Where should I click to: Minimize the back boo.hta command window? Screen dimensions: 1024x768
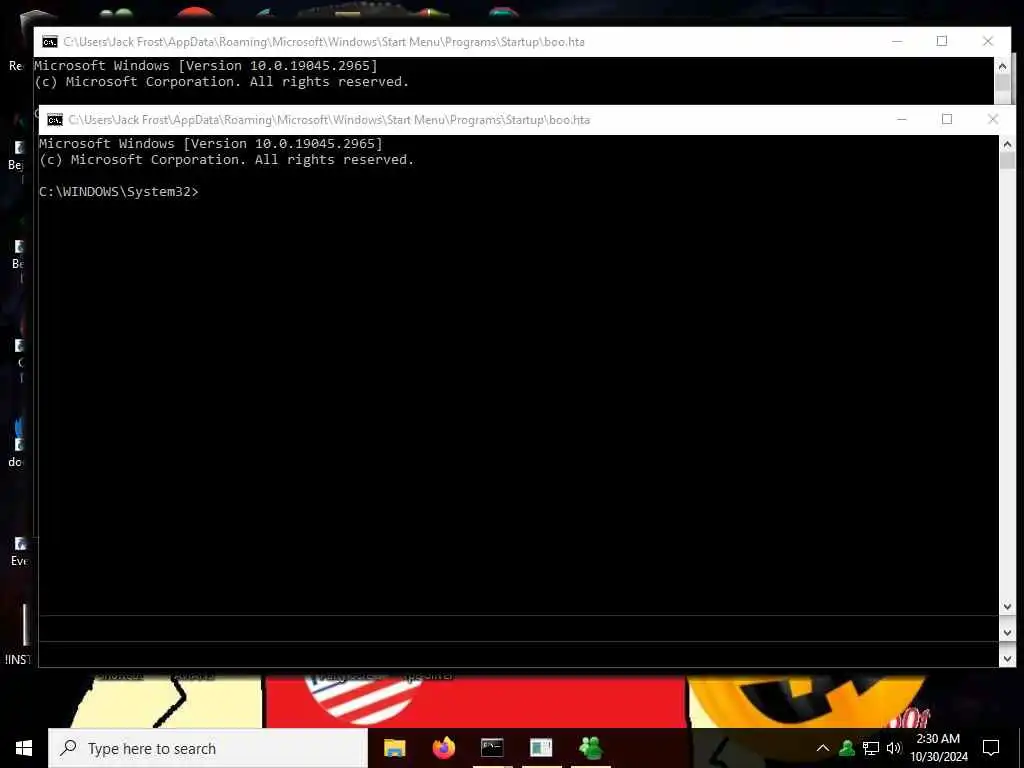(x=897, y=41)
